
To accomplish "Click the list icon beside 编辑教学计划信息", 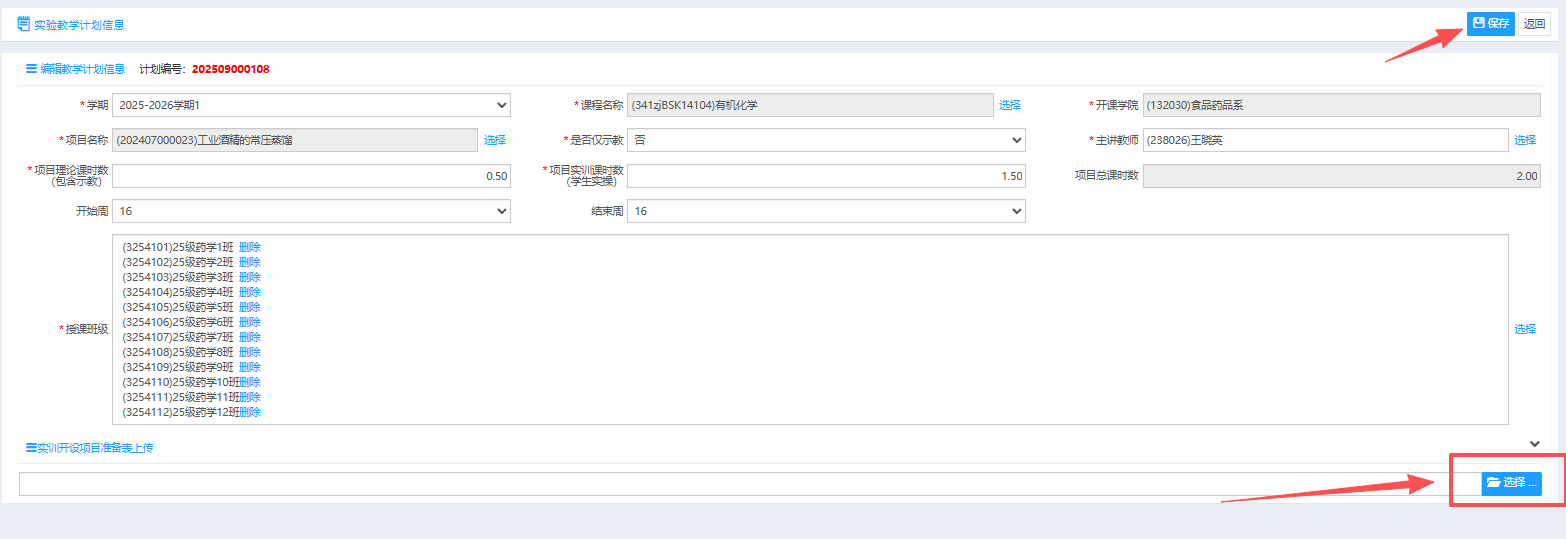I will point(31,69).
